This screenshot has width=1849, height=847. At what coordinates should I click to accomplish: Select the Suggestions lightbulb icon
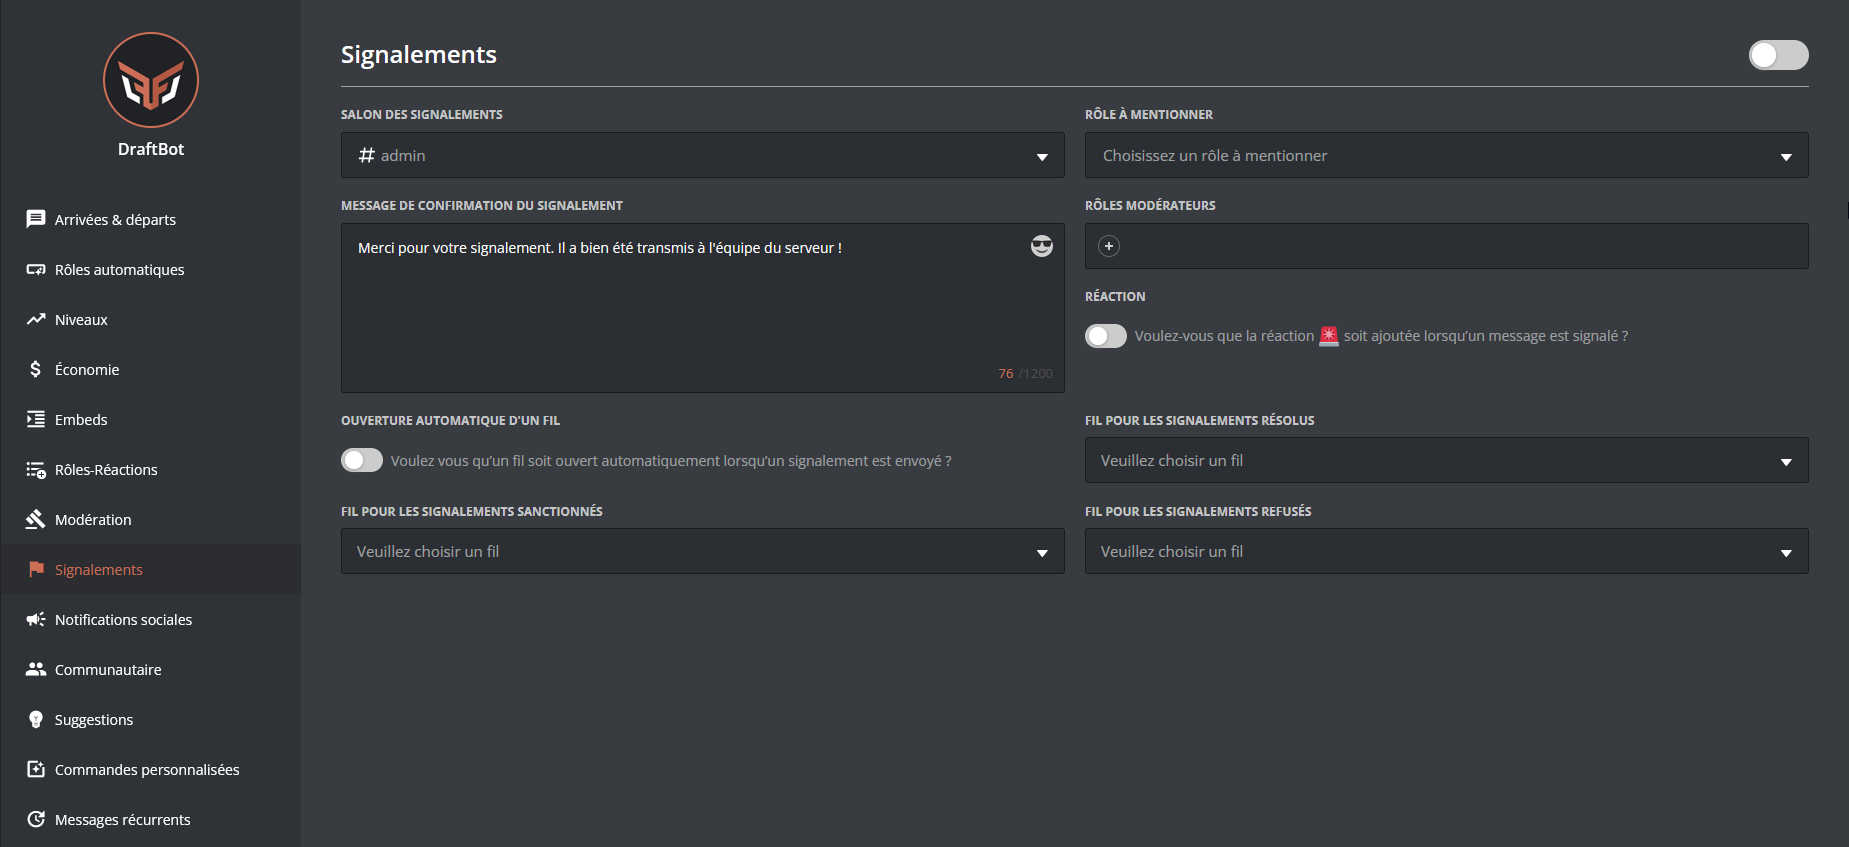[36, 719]
